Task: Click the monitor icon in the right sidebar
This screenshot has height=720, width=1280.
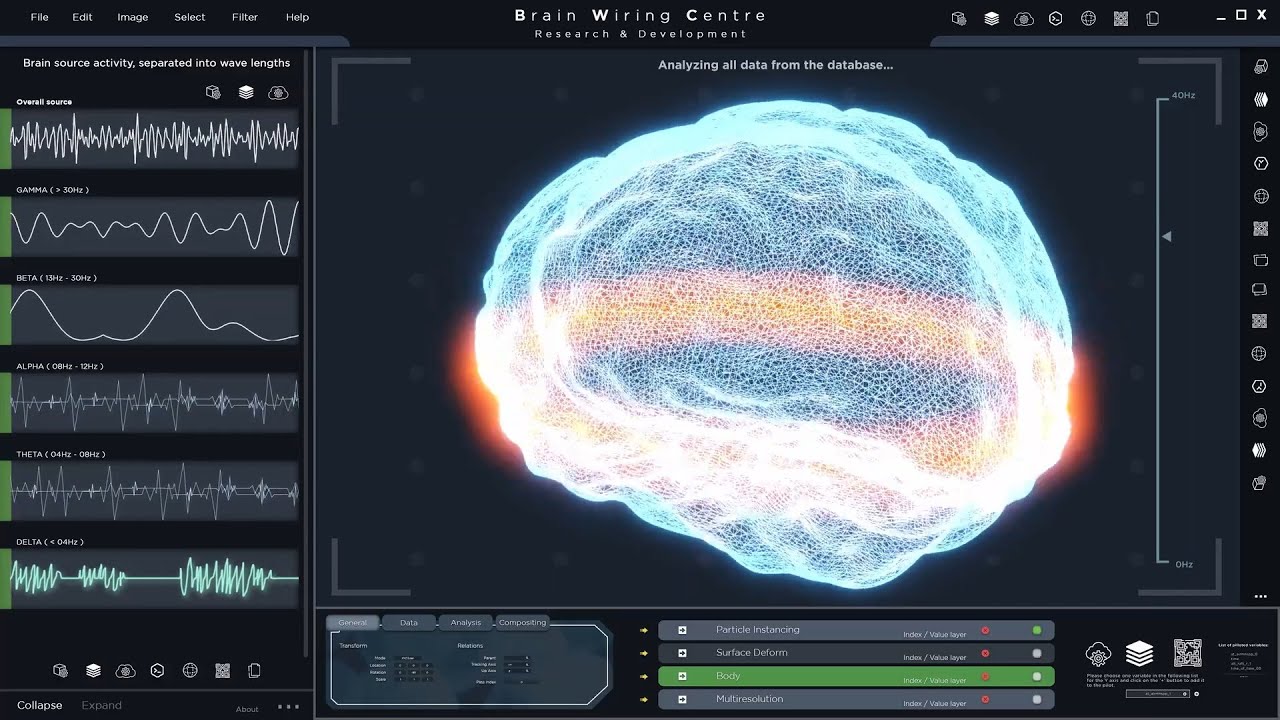Action: [x=1260, y=290]
